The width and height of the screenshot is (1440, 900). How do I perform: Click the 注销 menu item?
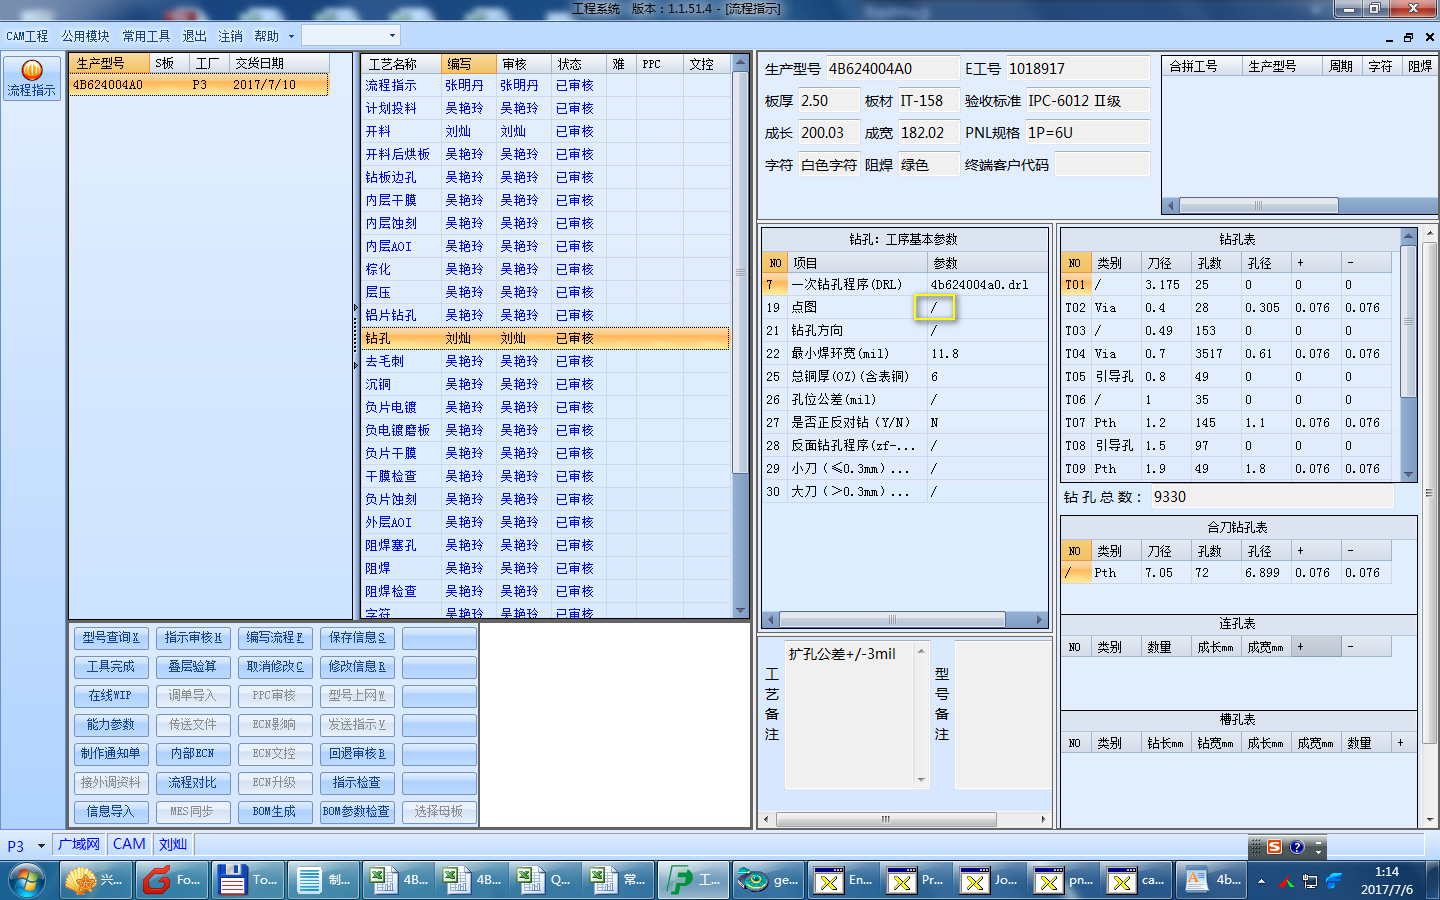[x=230, y=36]
